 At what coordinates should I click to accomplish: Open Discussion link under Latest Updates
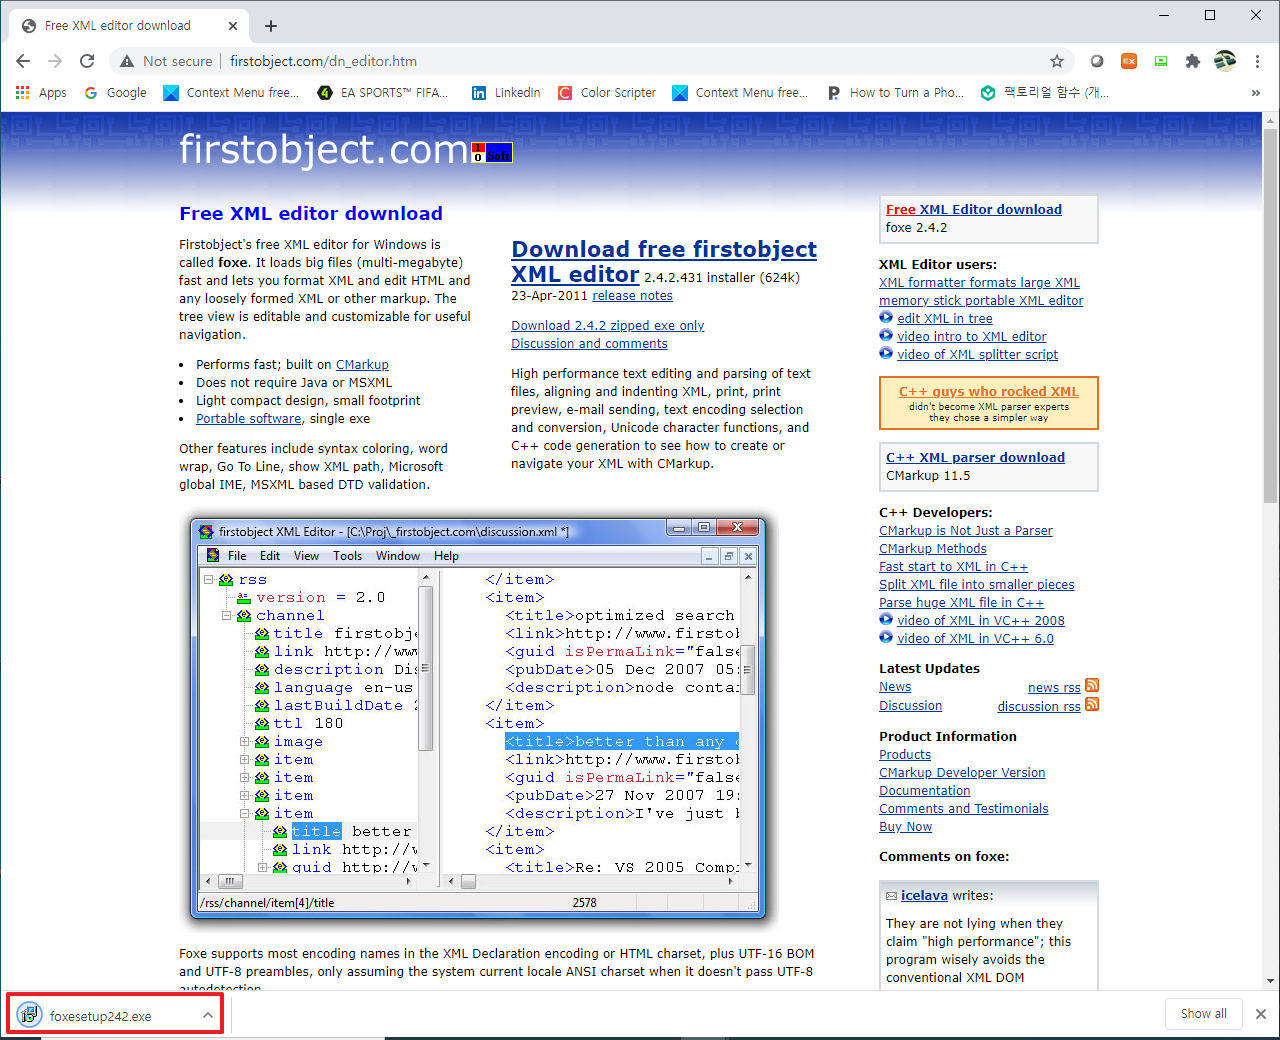coord(910,706)
